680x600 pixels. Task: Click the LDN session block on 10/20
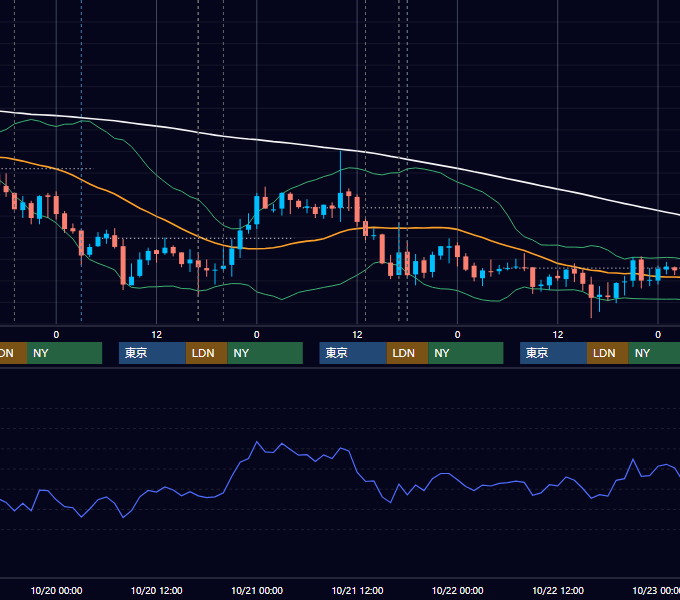(x=206, y=353)
